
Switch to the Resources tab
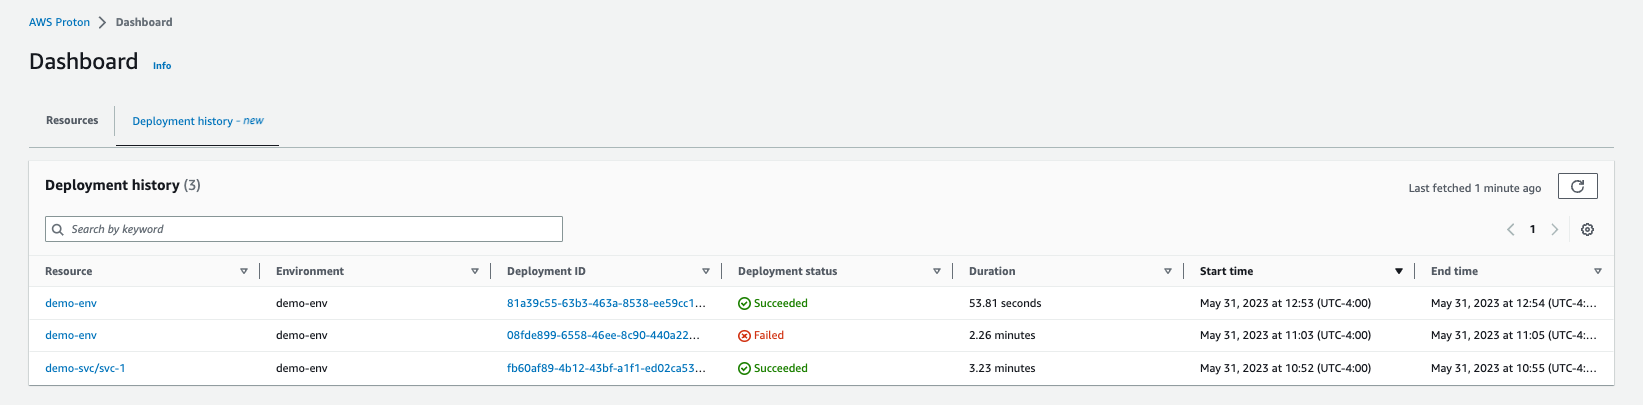click(x=72, y=121)
